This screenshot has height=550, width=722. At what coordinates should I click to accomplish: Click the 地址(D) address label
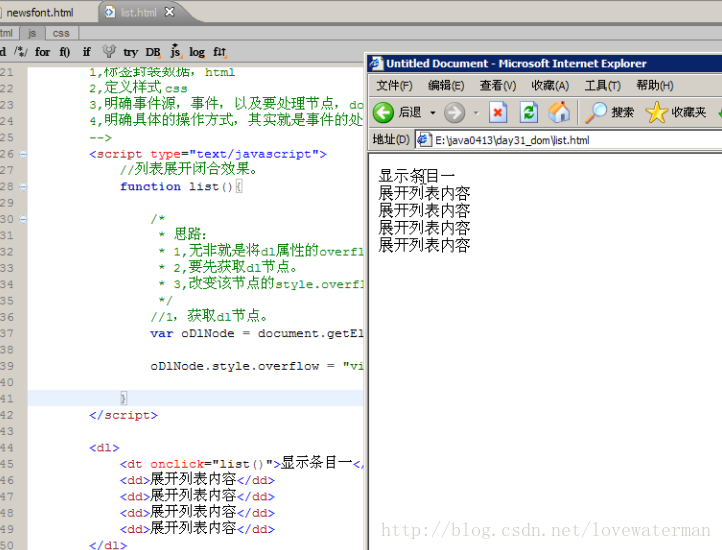[390, 140]
